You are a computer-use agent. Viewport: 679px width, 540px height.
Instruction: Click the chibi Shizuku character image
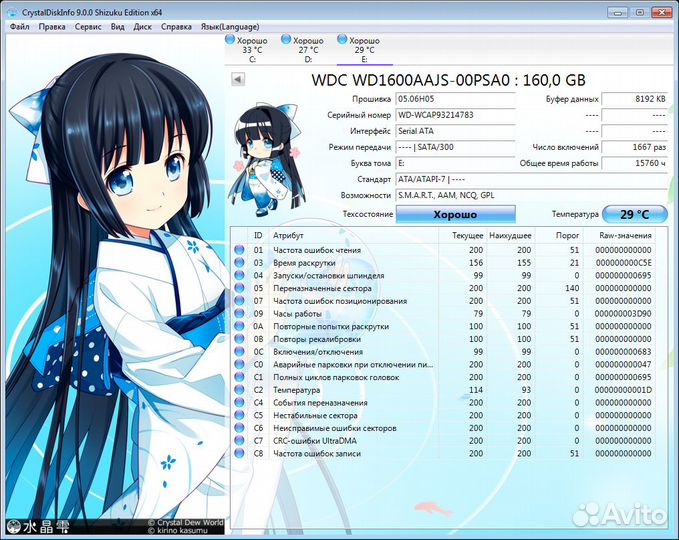(267, 159)
